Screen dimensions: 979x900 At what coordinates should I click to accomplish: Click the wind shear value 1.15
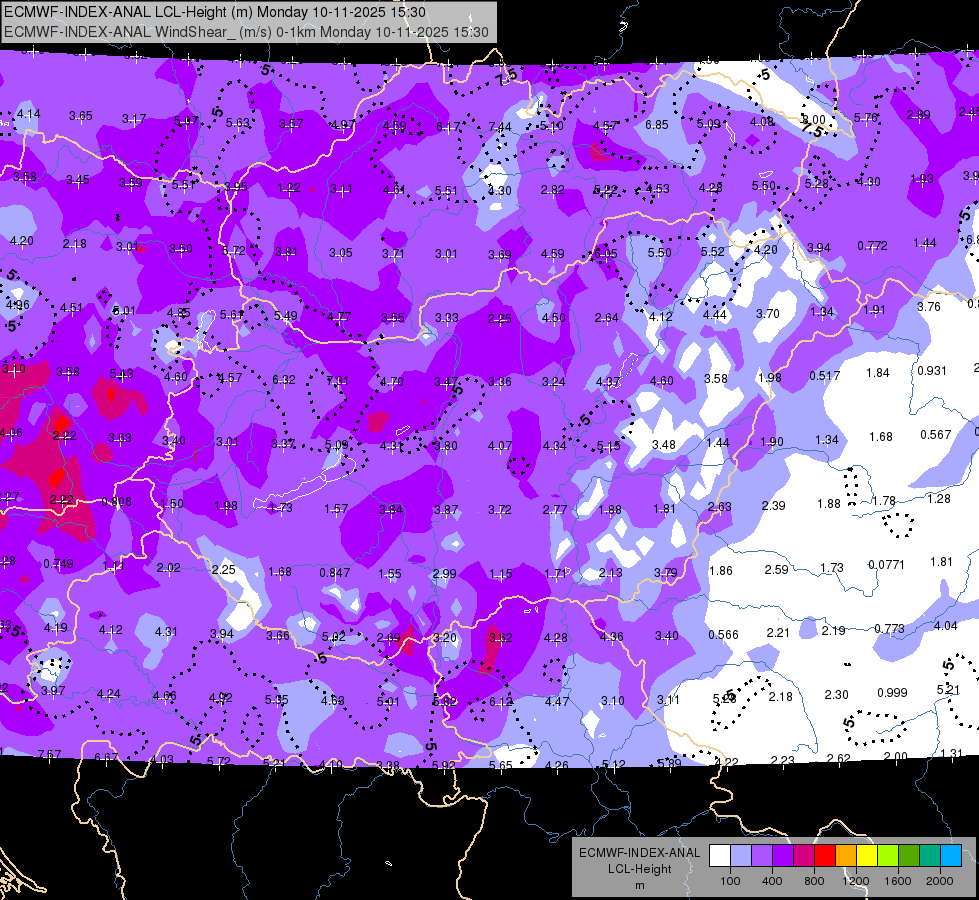coord(501,573)
